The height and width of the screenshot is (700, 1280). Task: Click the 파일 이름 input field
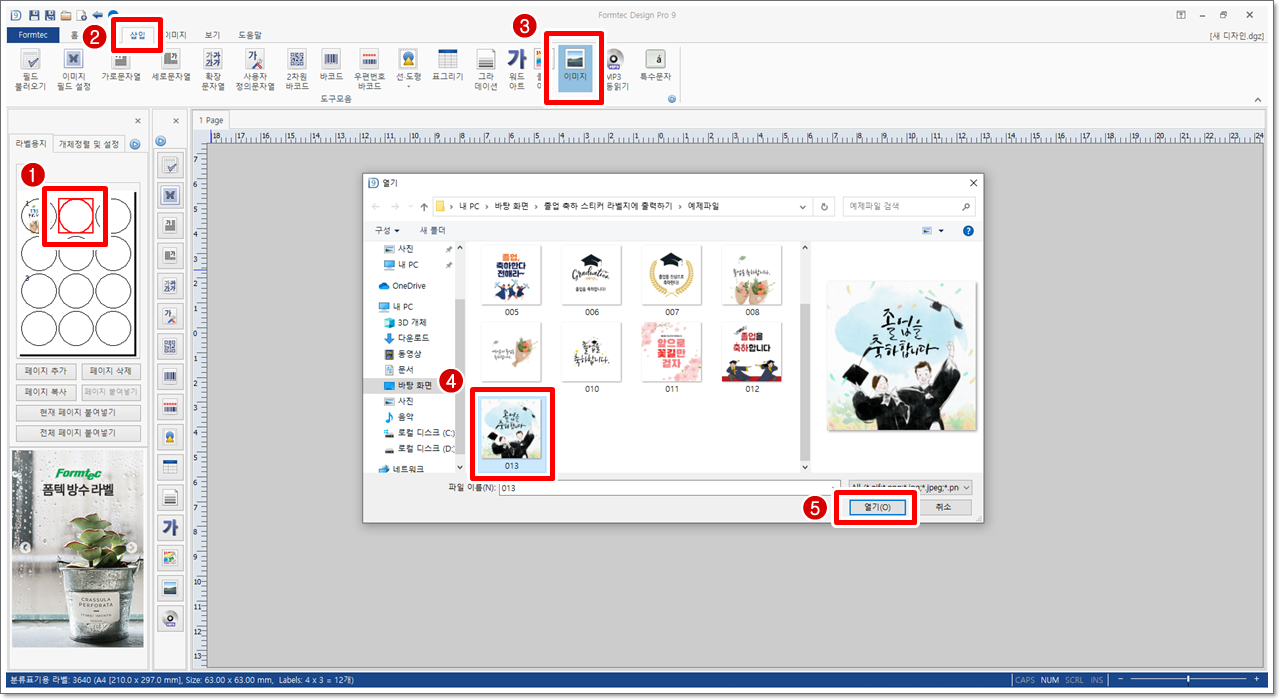click(668, 487)
